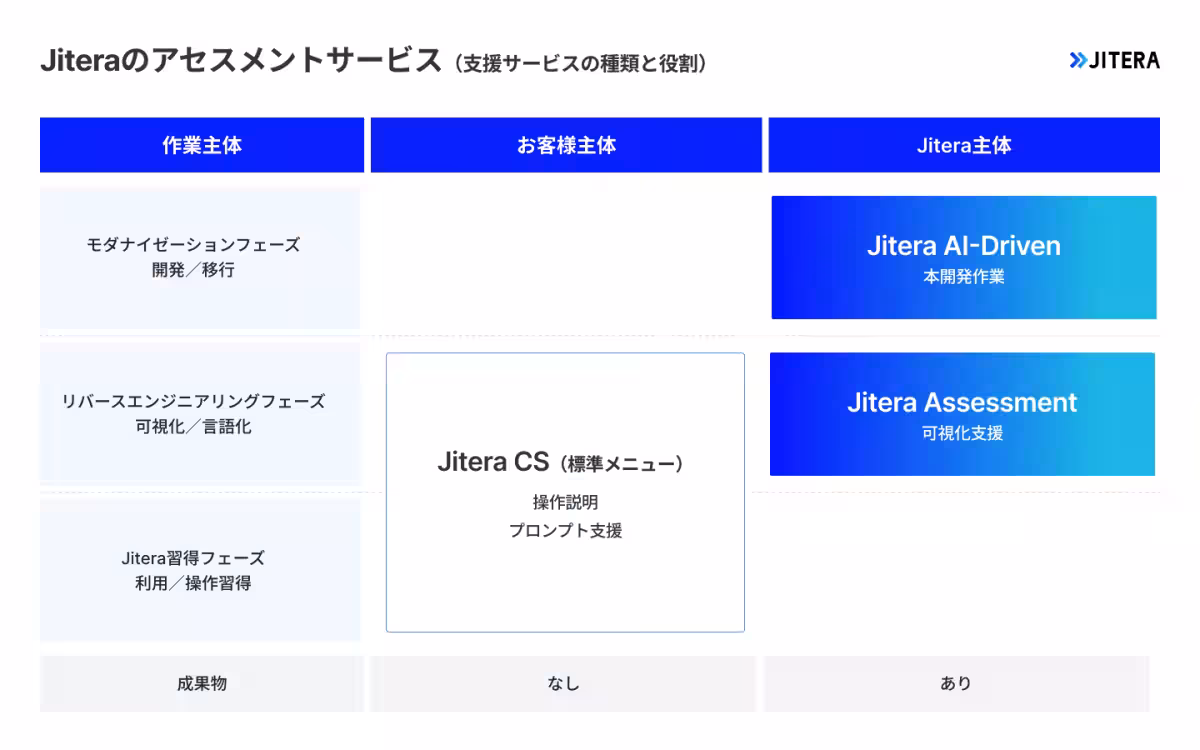Click the プロンプト支援 text in Jitera CS
The height and width of the screenshot is (750, 1200).
[x=565, y=531]
